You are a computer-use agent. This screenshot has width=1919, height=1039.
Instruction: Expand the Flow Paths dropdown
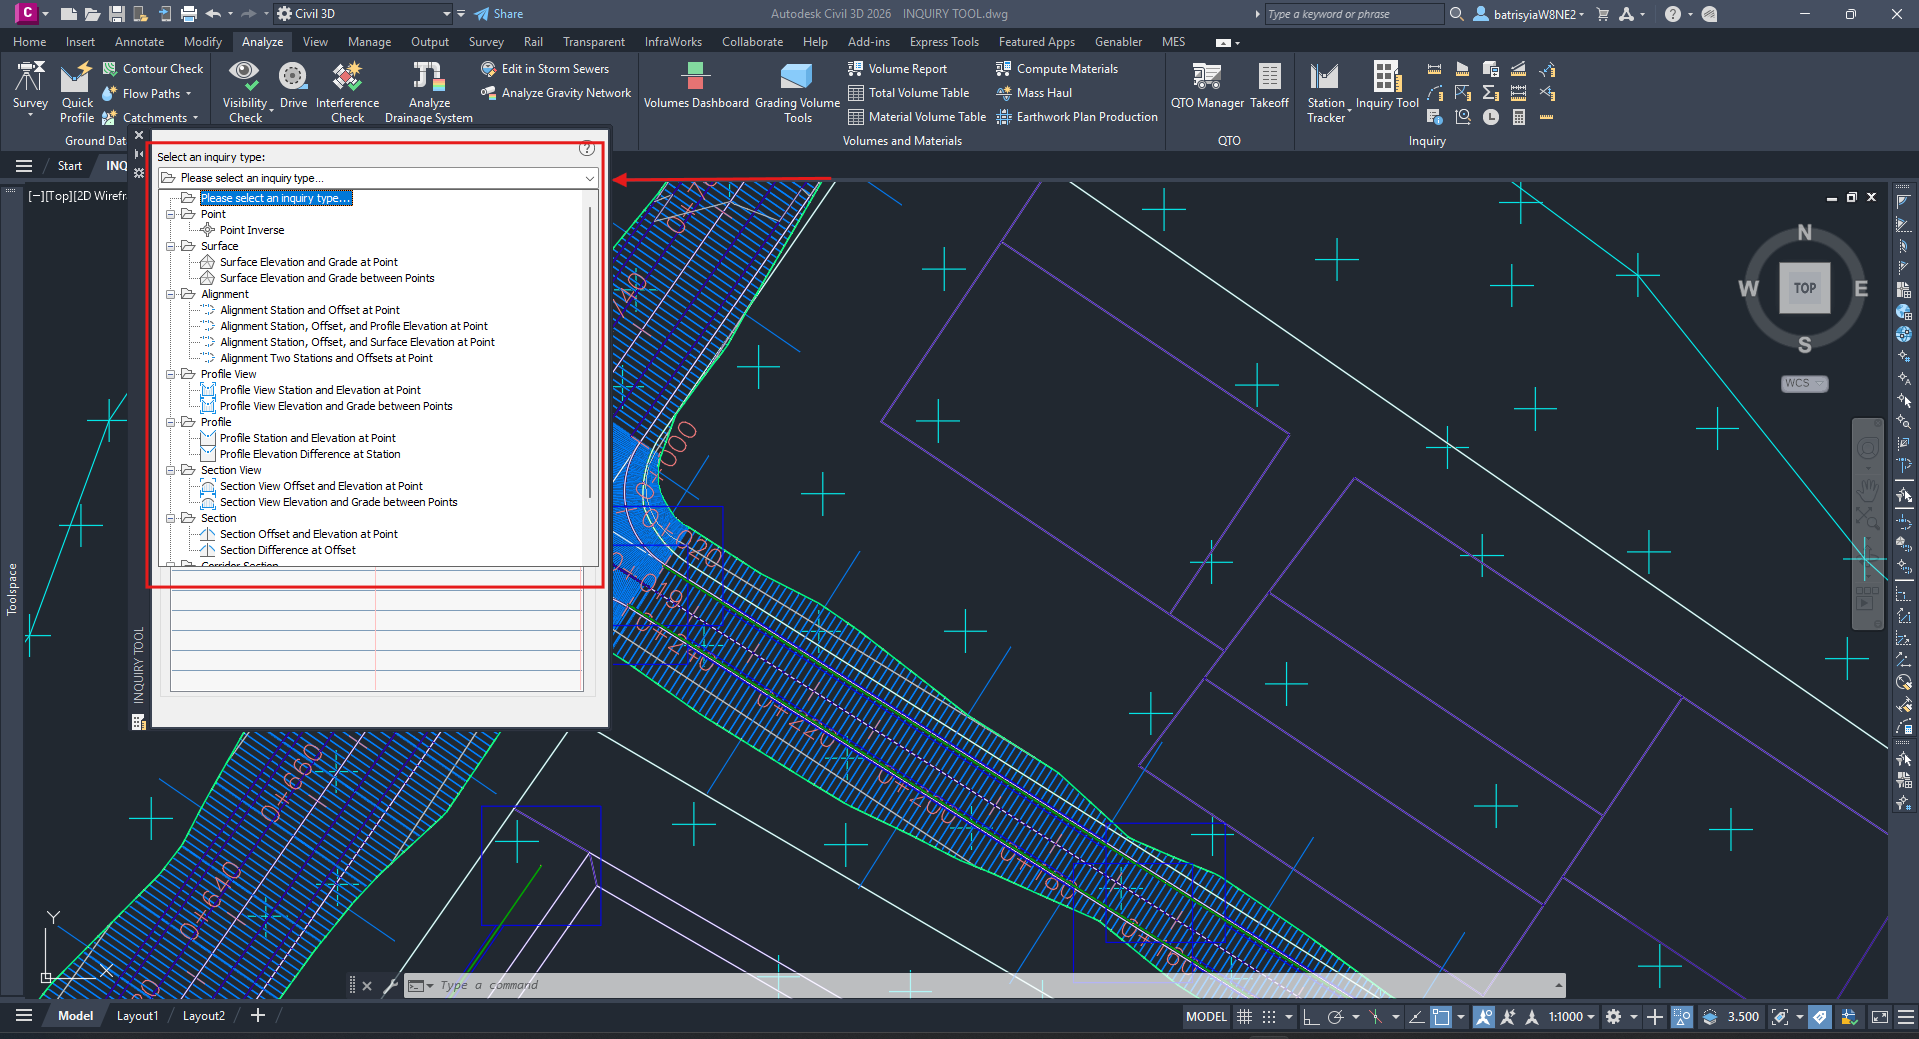point(188,94)
